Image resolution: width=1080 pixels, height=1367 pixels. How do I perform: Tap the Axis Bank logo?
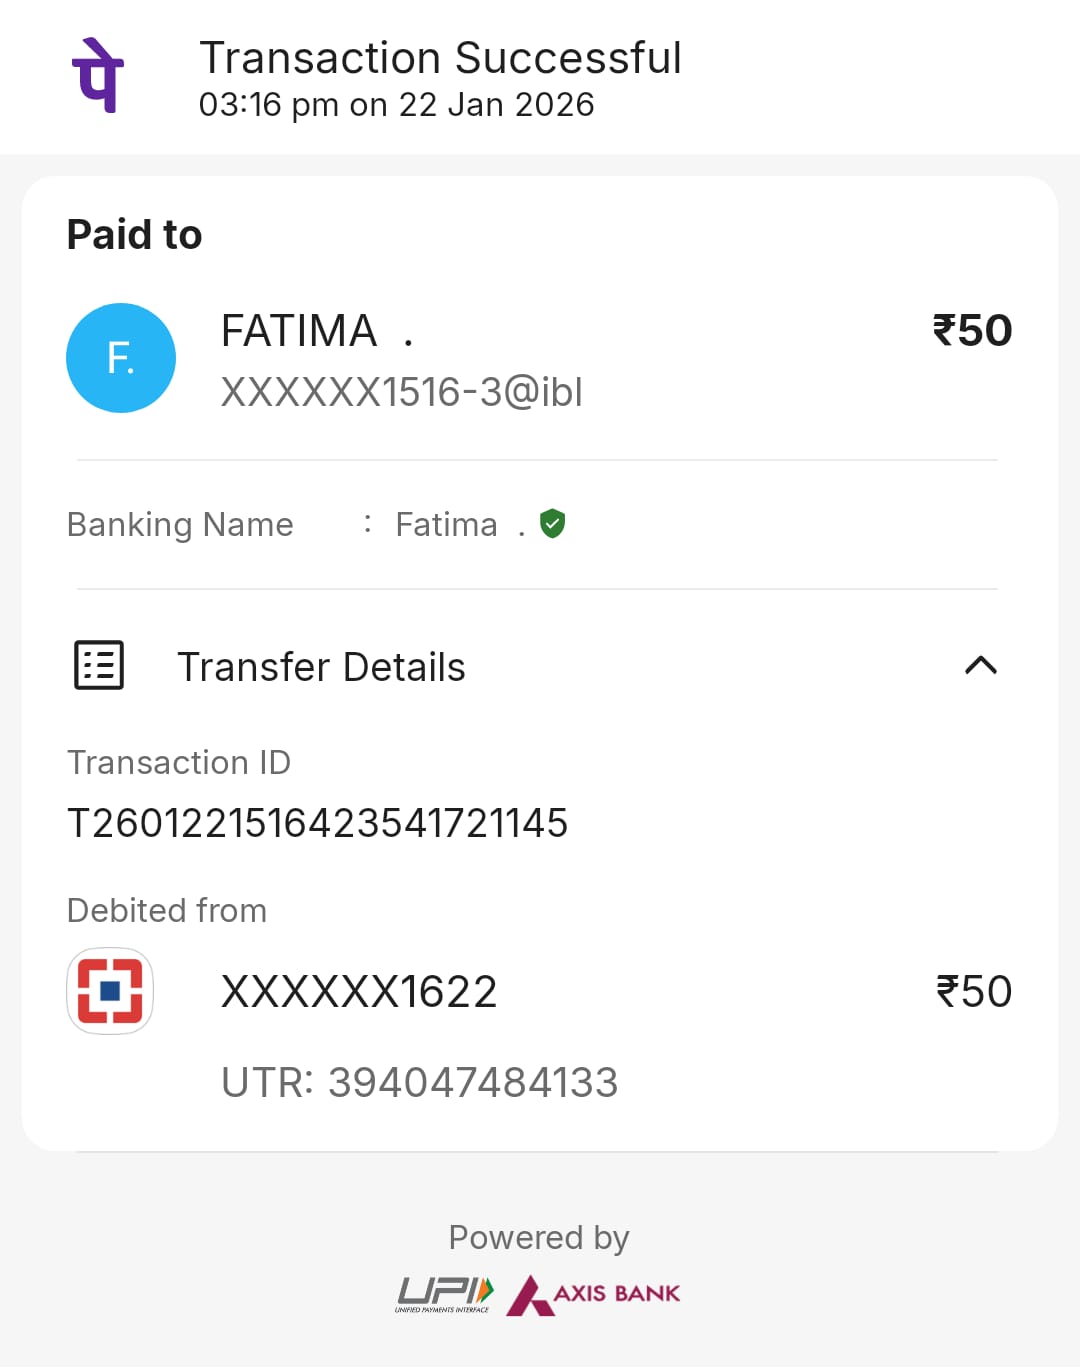click(x=594, y=1294)
